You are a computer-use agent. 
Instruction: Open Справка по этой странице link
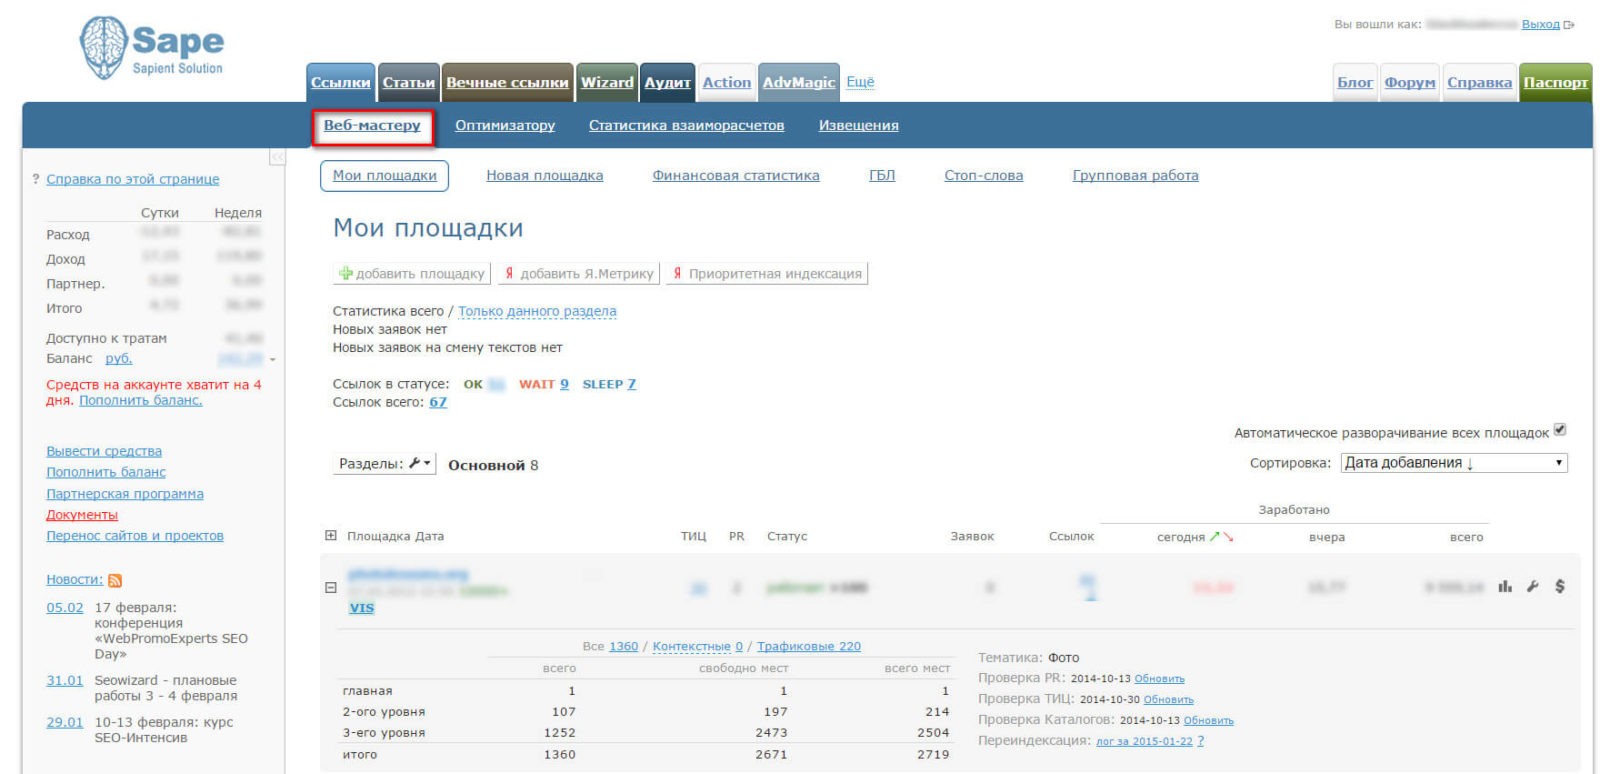(133, 179)
